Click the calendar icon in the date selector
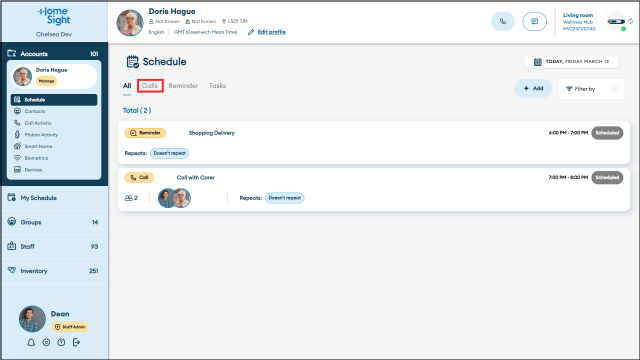The height and width of the screenshot is (360, 640). (538, 62)
